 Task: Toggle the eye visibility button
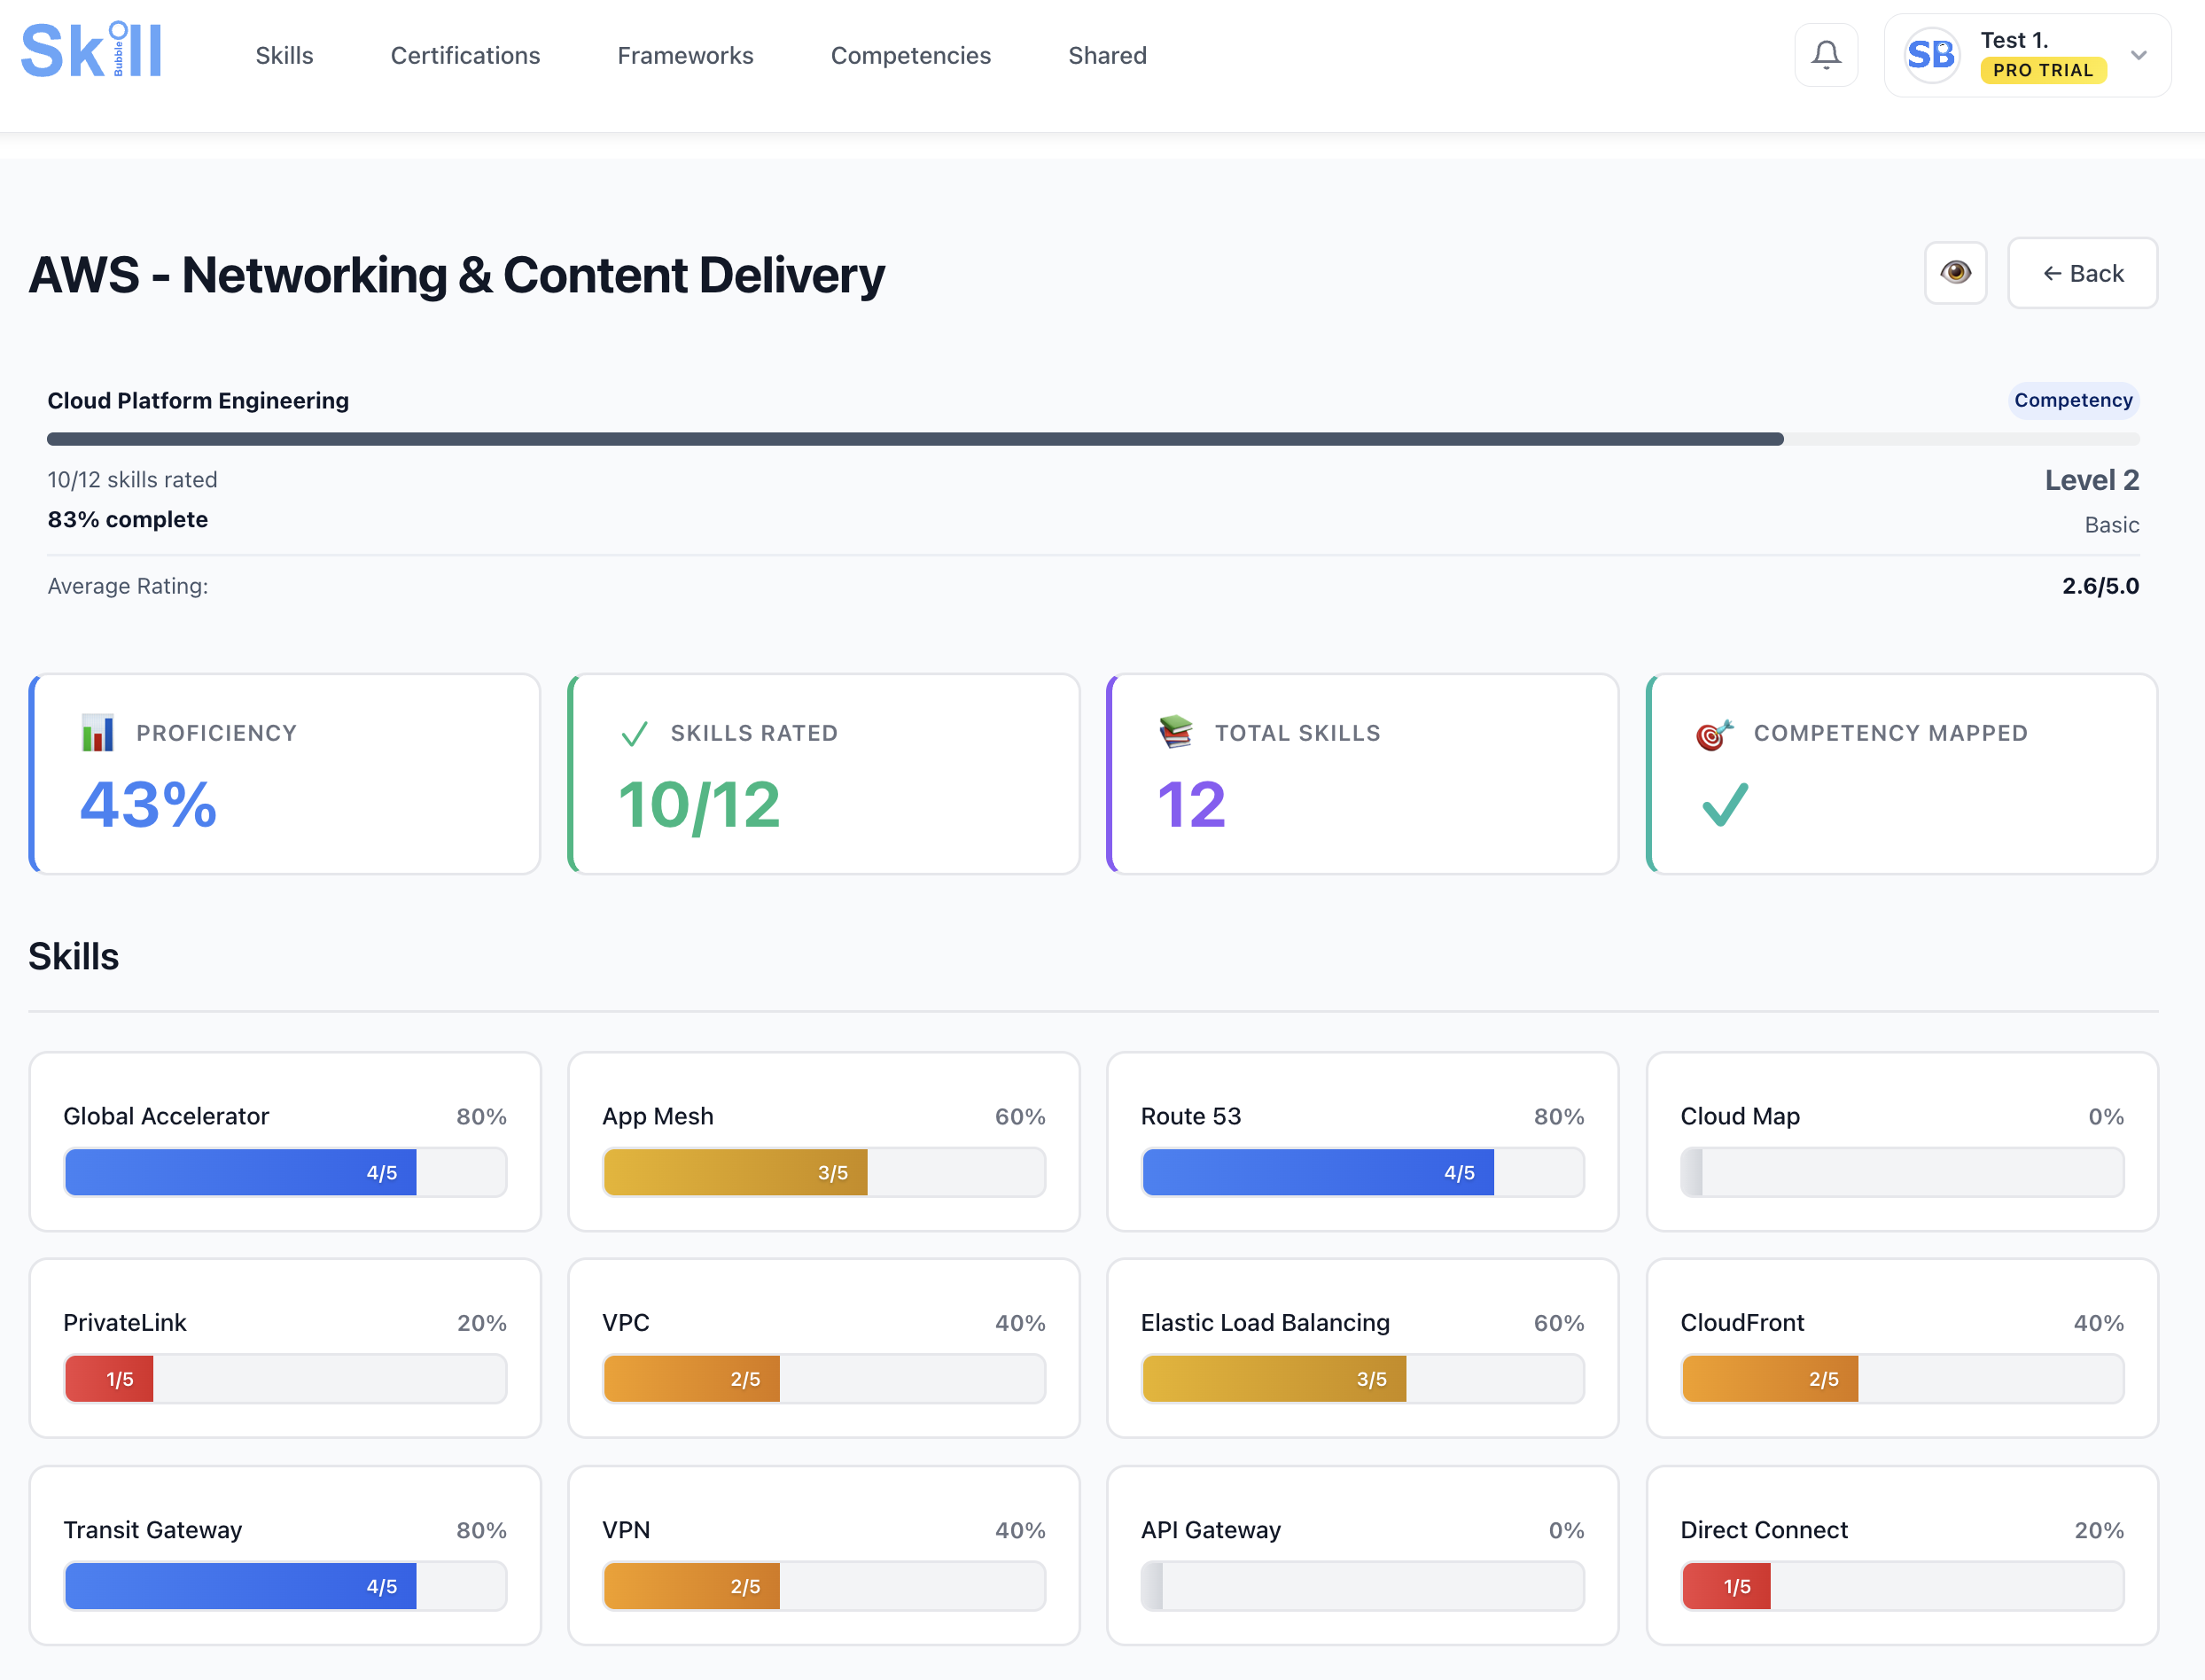pos(1955,273)
